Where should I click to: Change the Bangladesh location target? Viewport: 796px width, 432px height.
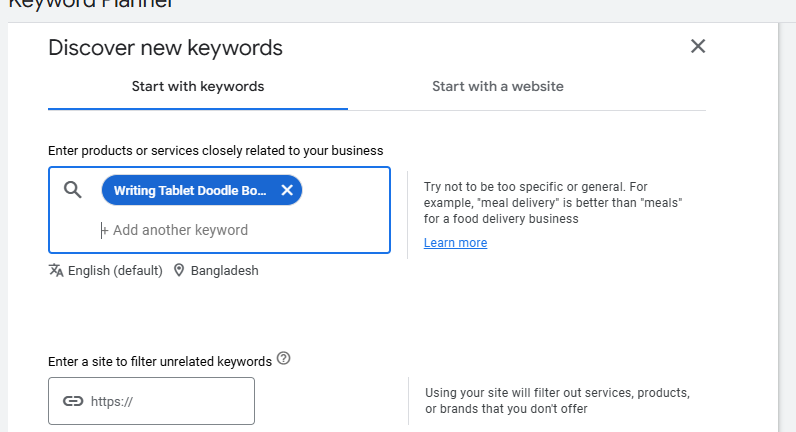click(x=224, y=271)
